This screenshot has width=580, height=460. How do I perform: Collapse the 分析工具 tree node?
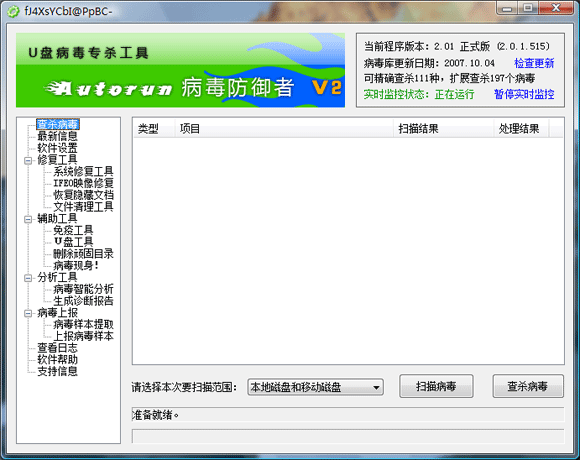(x=28, y=278)
